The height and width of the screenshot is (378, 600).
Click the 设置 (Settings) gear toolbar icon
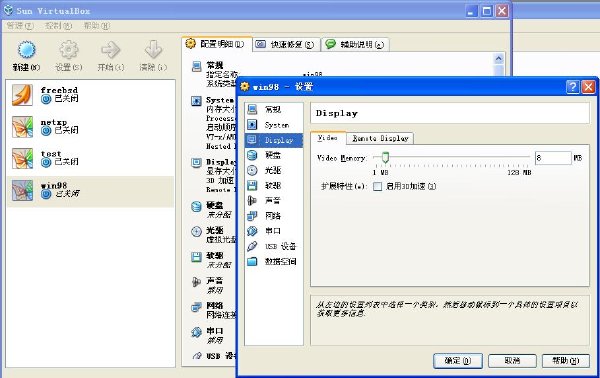click(68, 50)
